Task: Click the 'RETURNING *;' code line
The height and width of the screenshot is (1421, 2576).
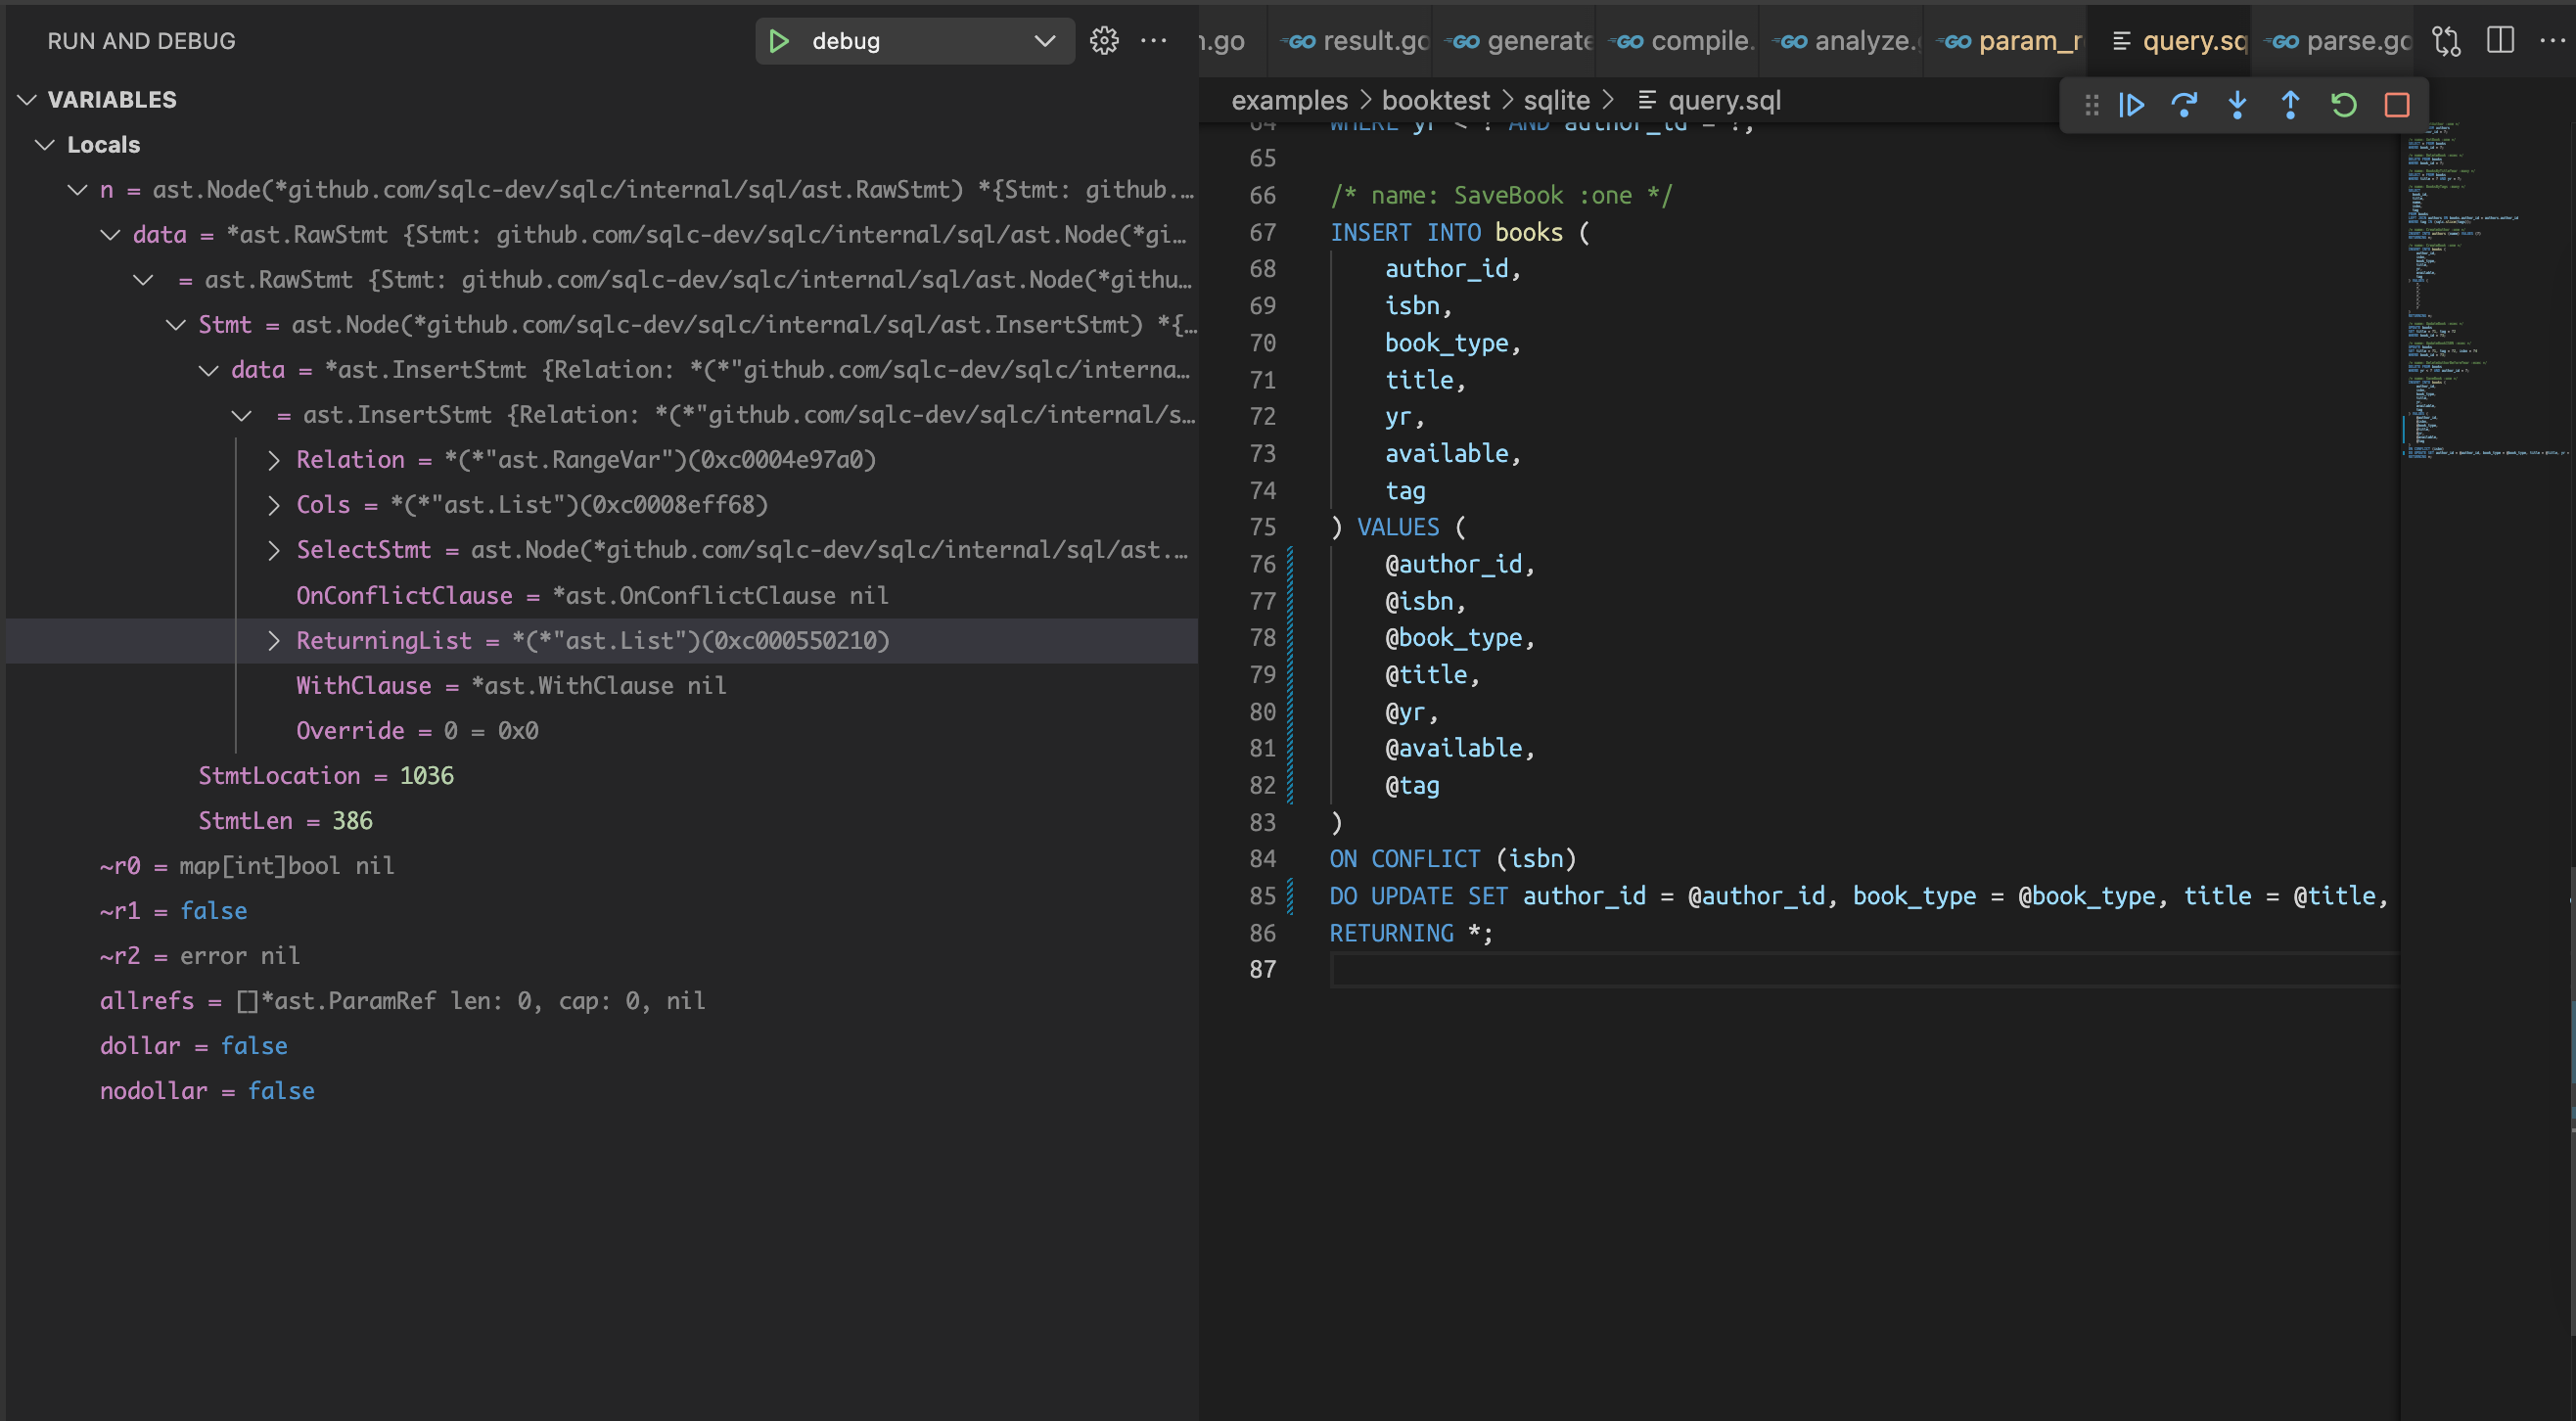Action: (x=1410, y=934)
